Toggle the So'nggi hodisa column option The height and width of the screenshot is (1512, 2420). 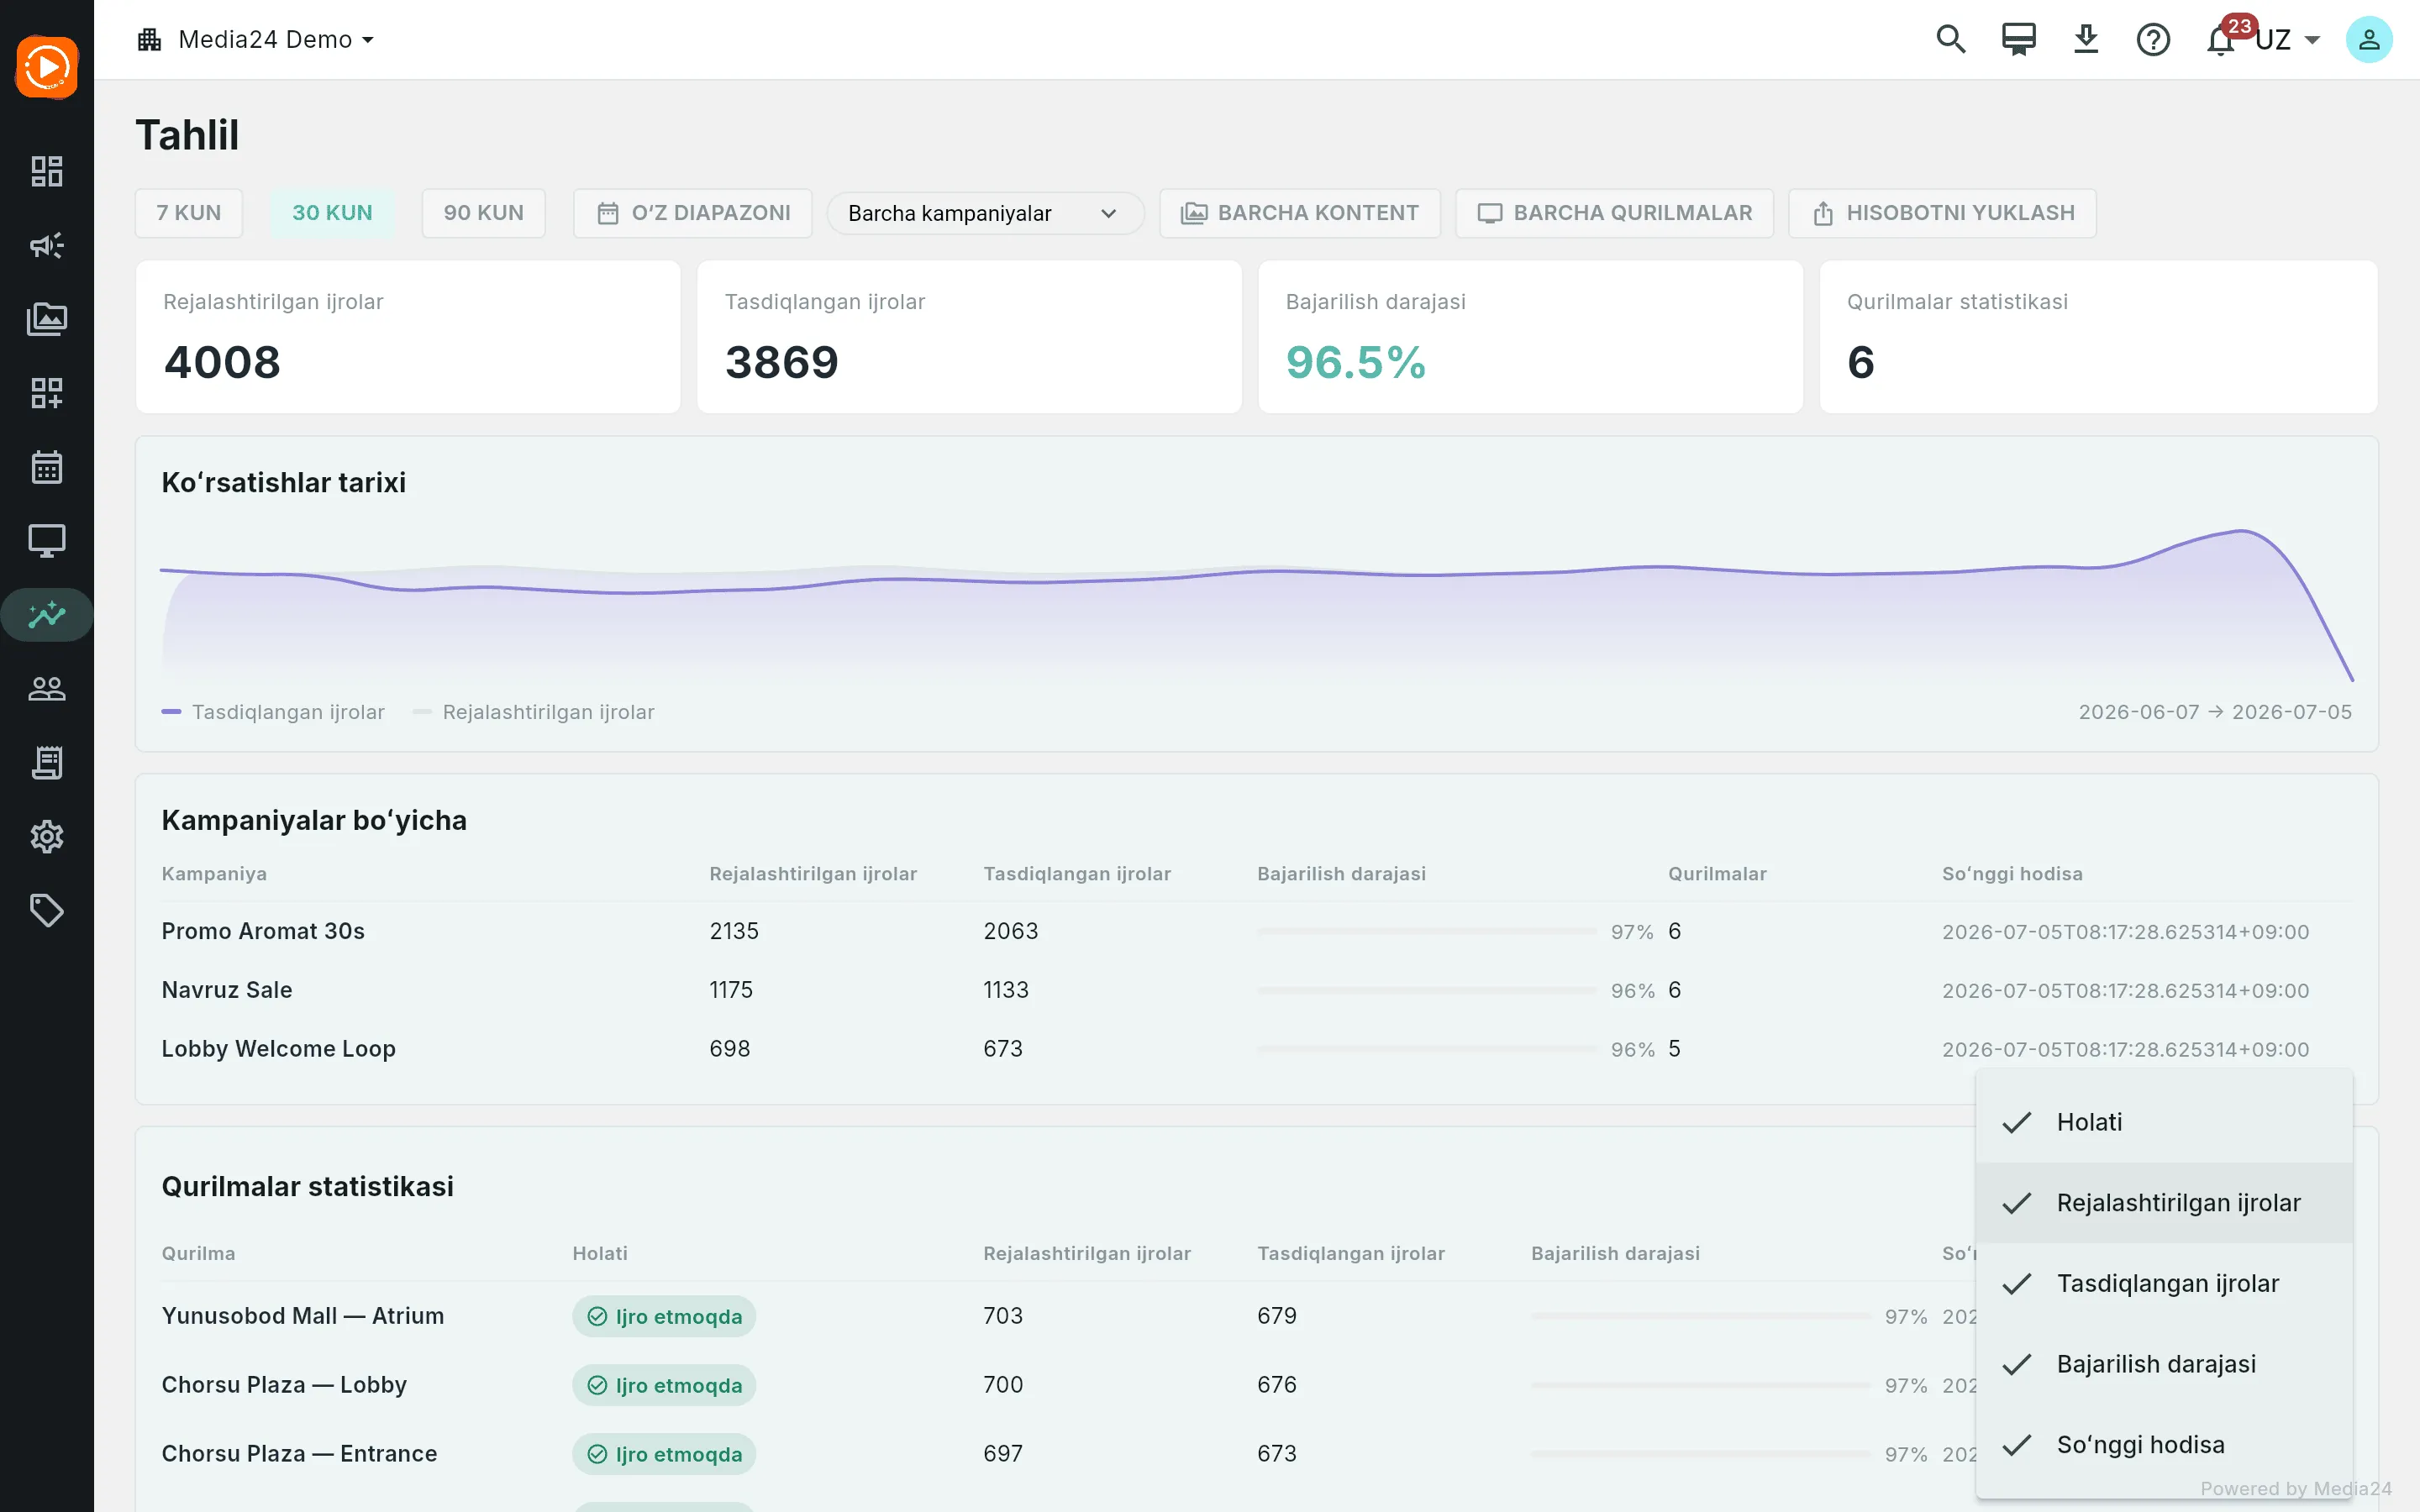point(2164,1445)
